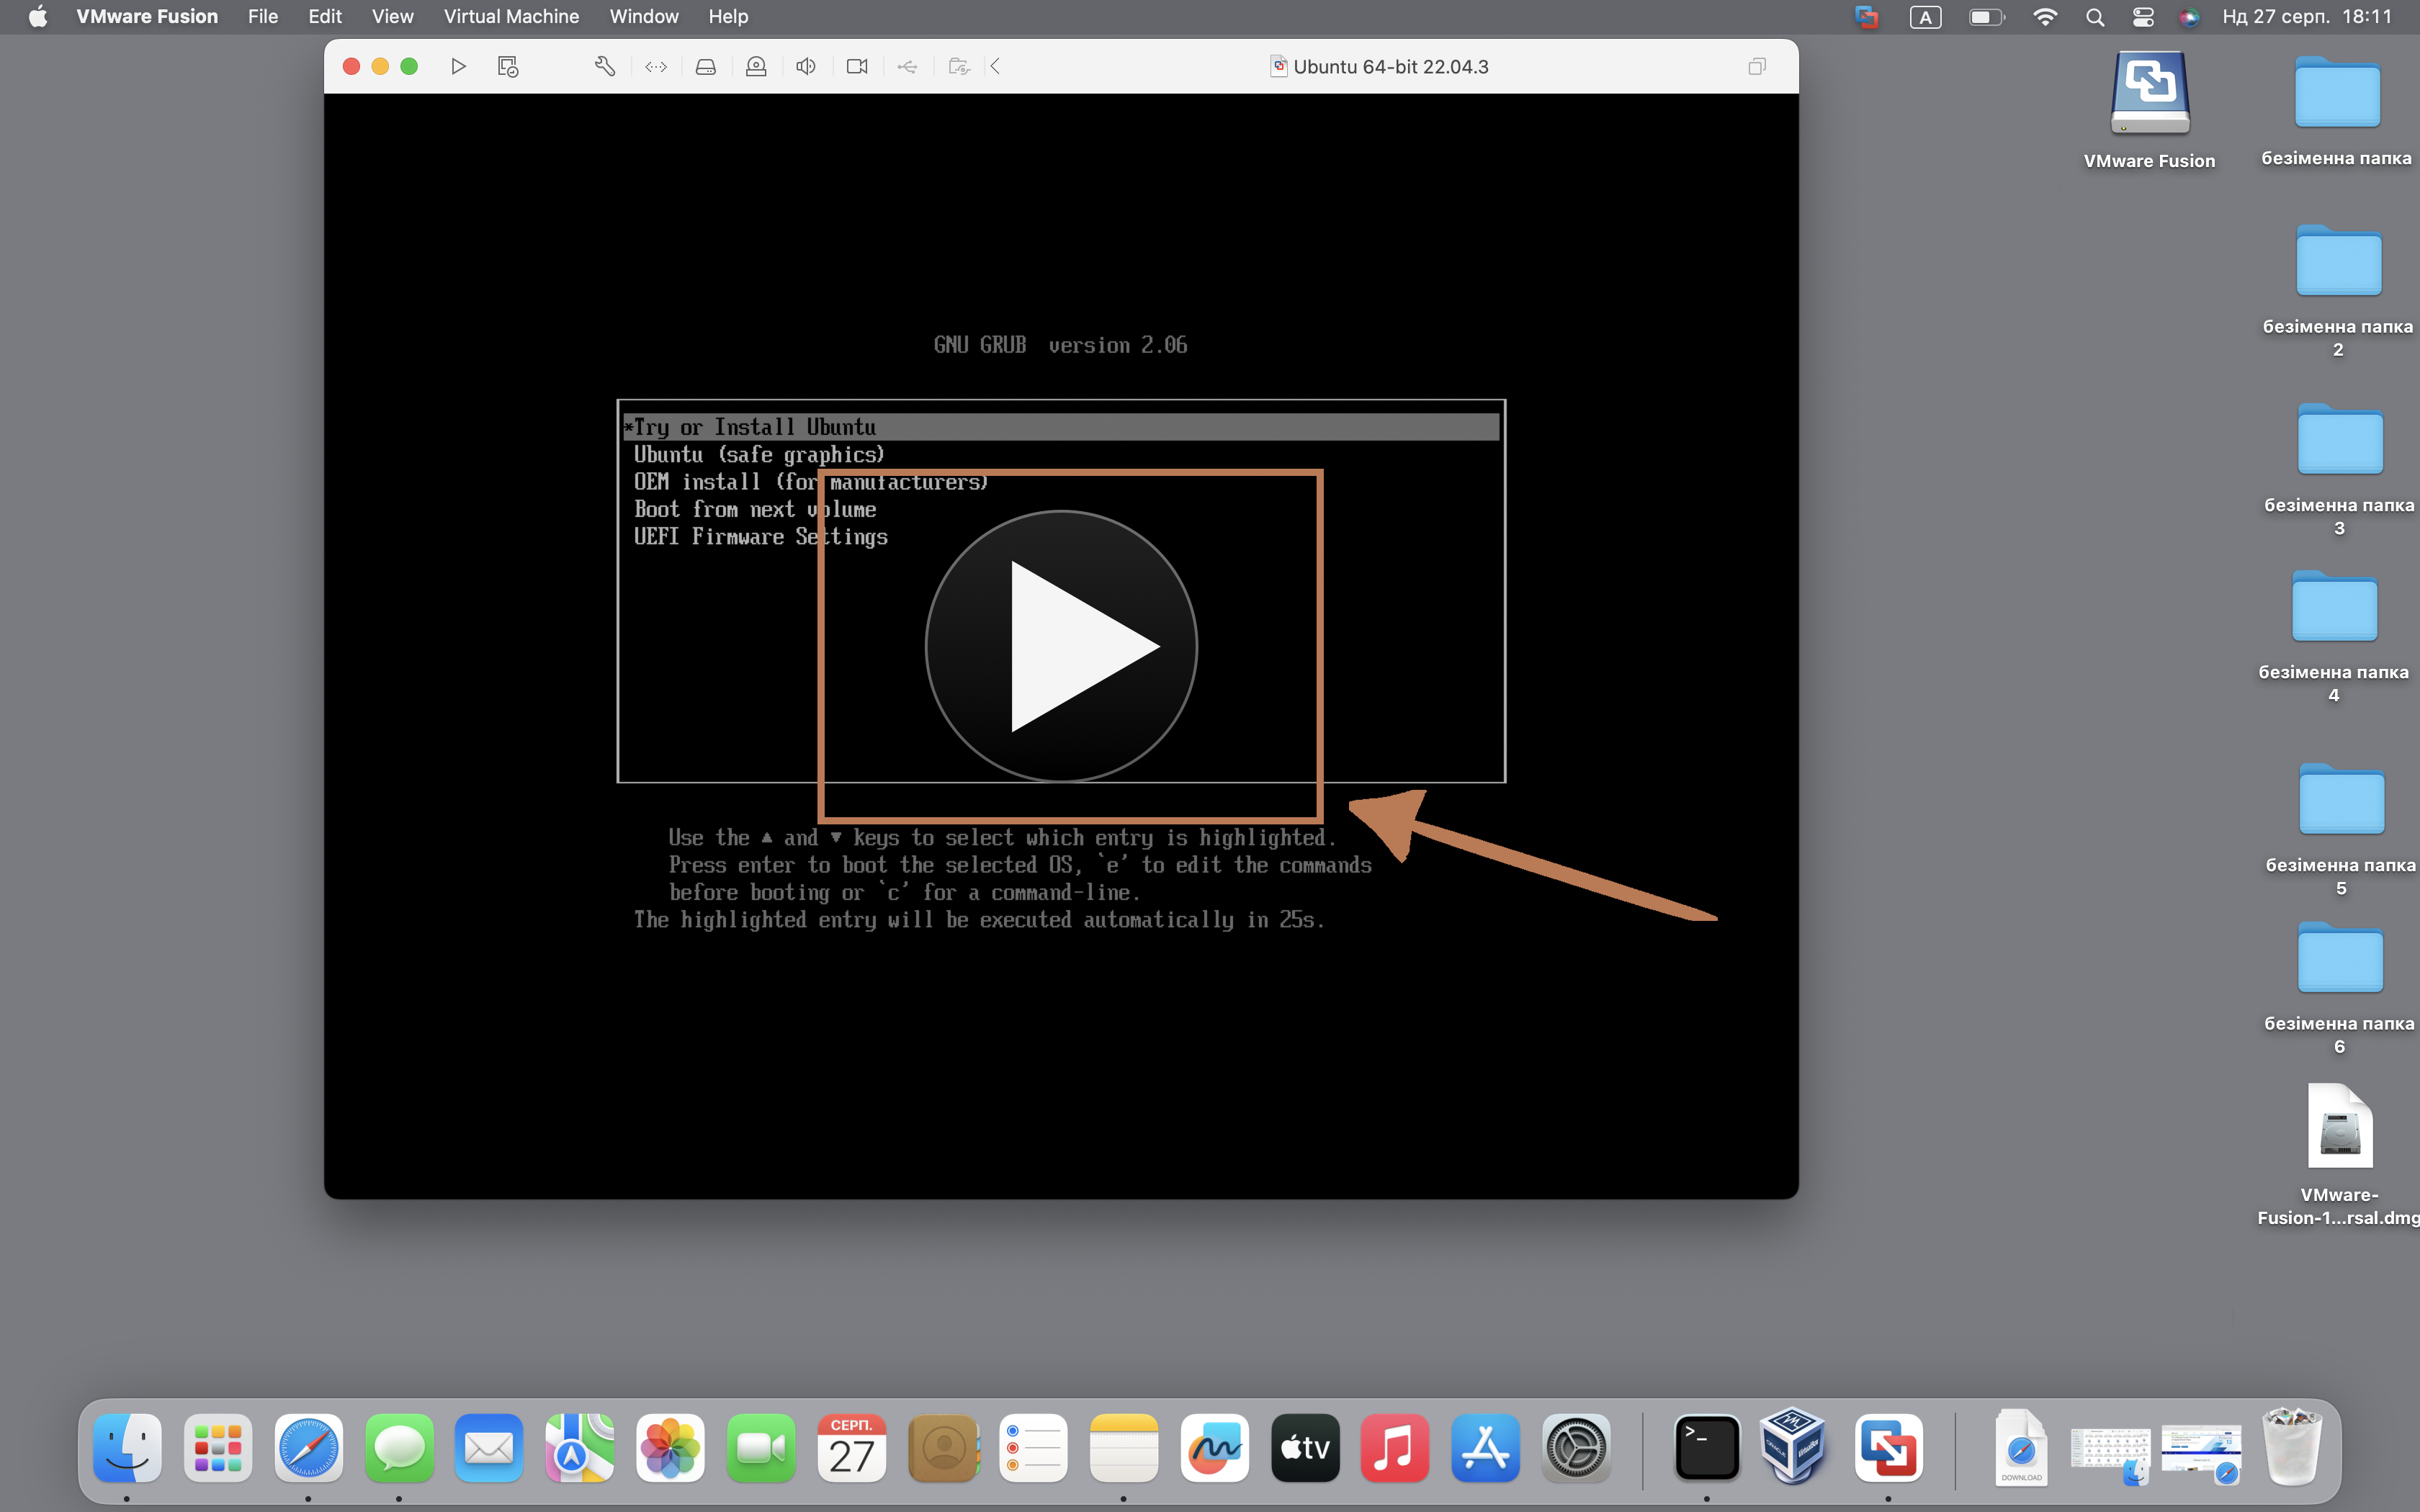Open Finder from the Dock
This screenshot has height=1512, width=2420.
[x=127, y=1447]
